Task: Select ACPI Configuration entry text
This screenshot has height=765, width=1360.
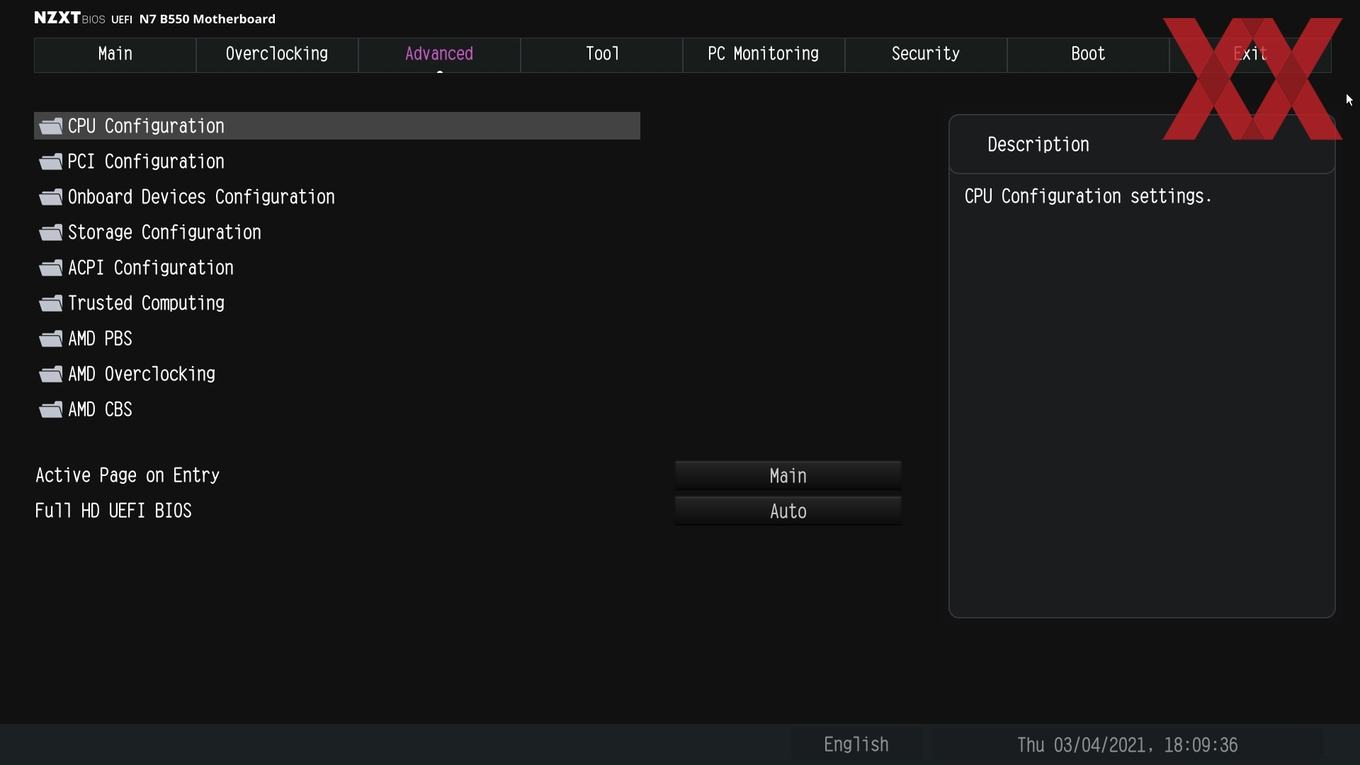Action: (x=150, y=268)
